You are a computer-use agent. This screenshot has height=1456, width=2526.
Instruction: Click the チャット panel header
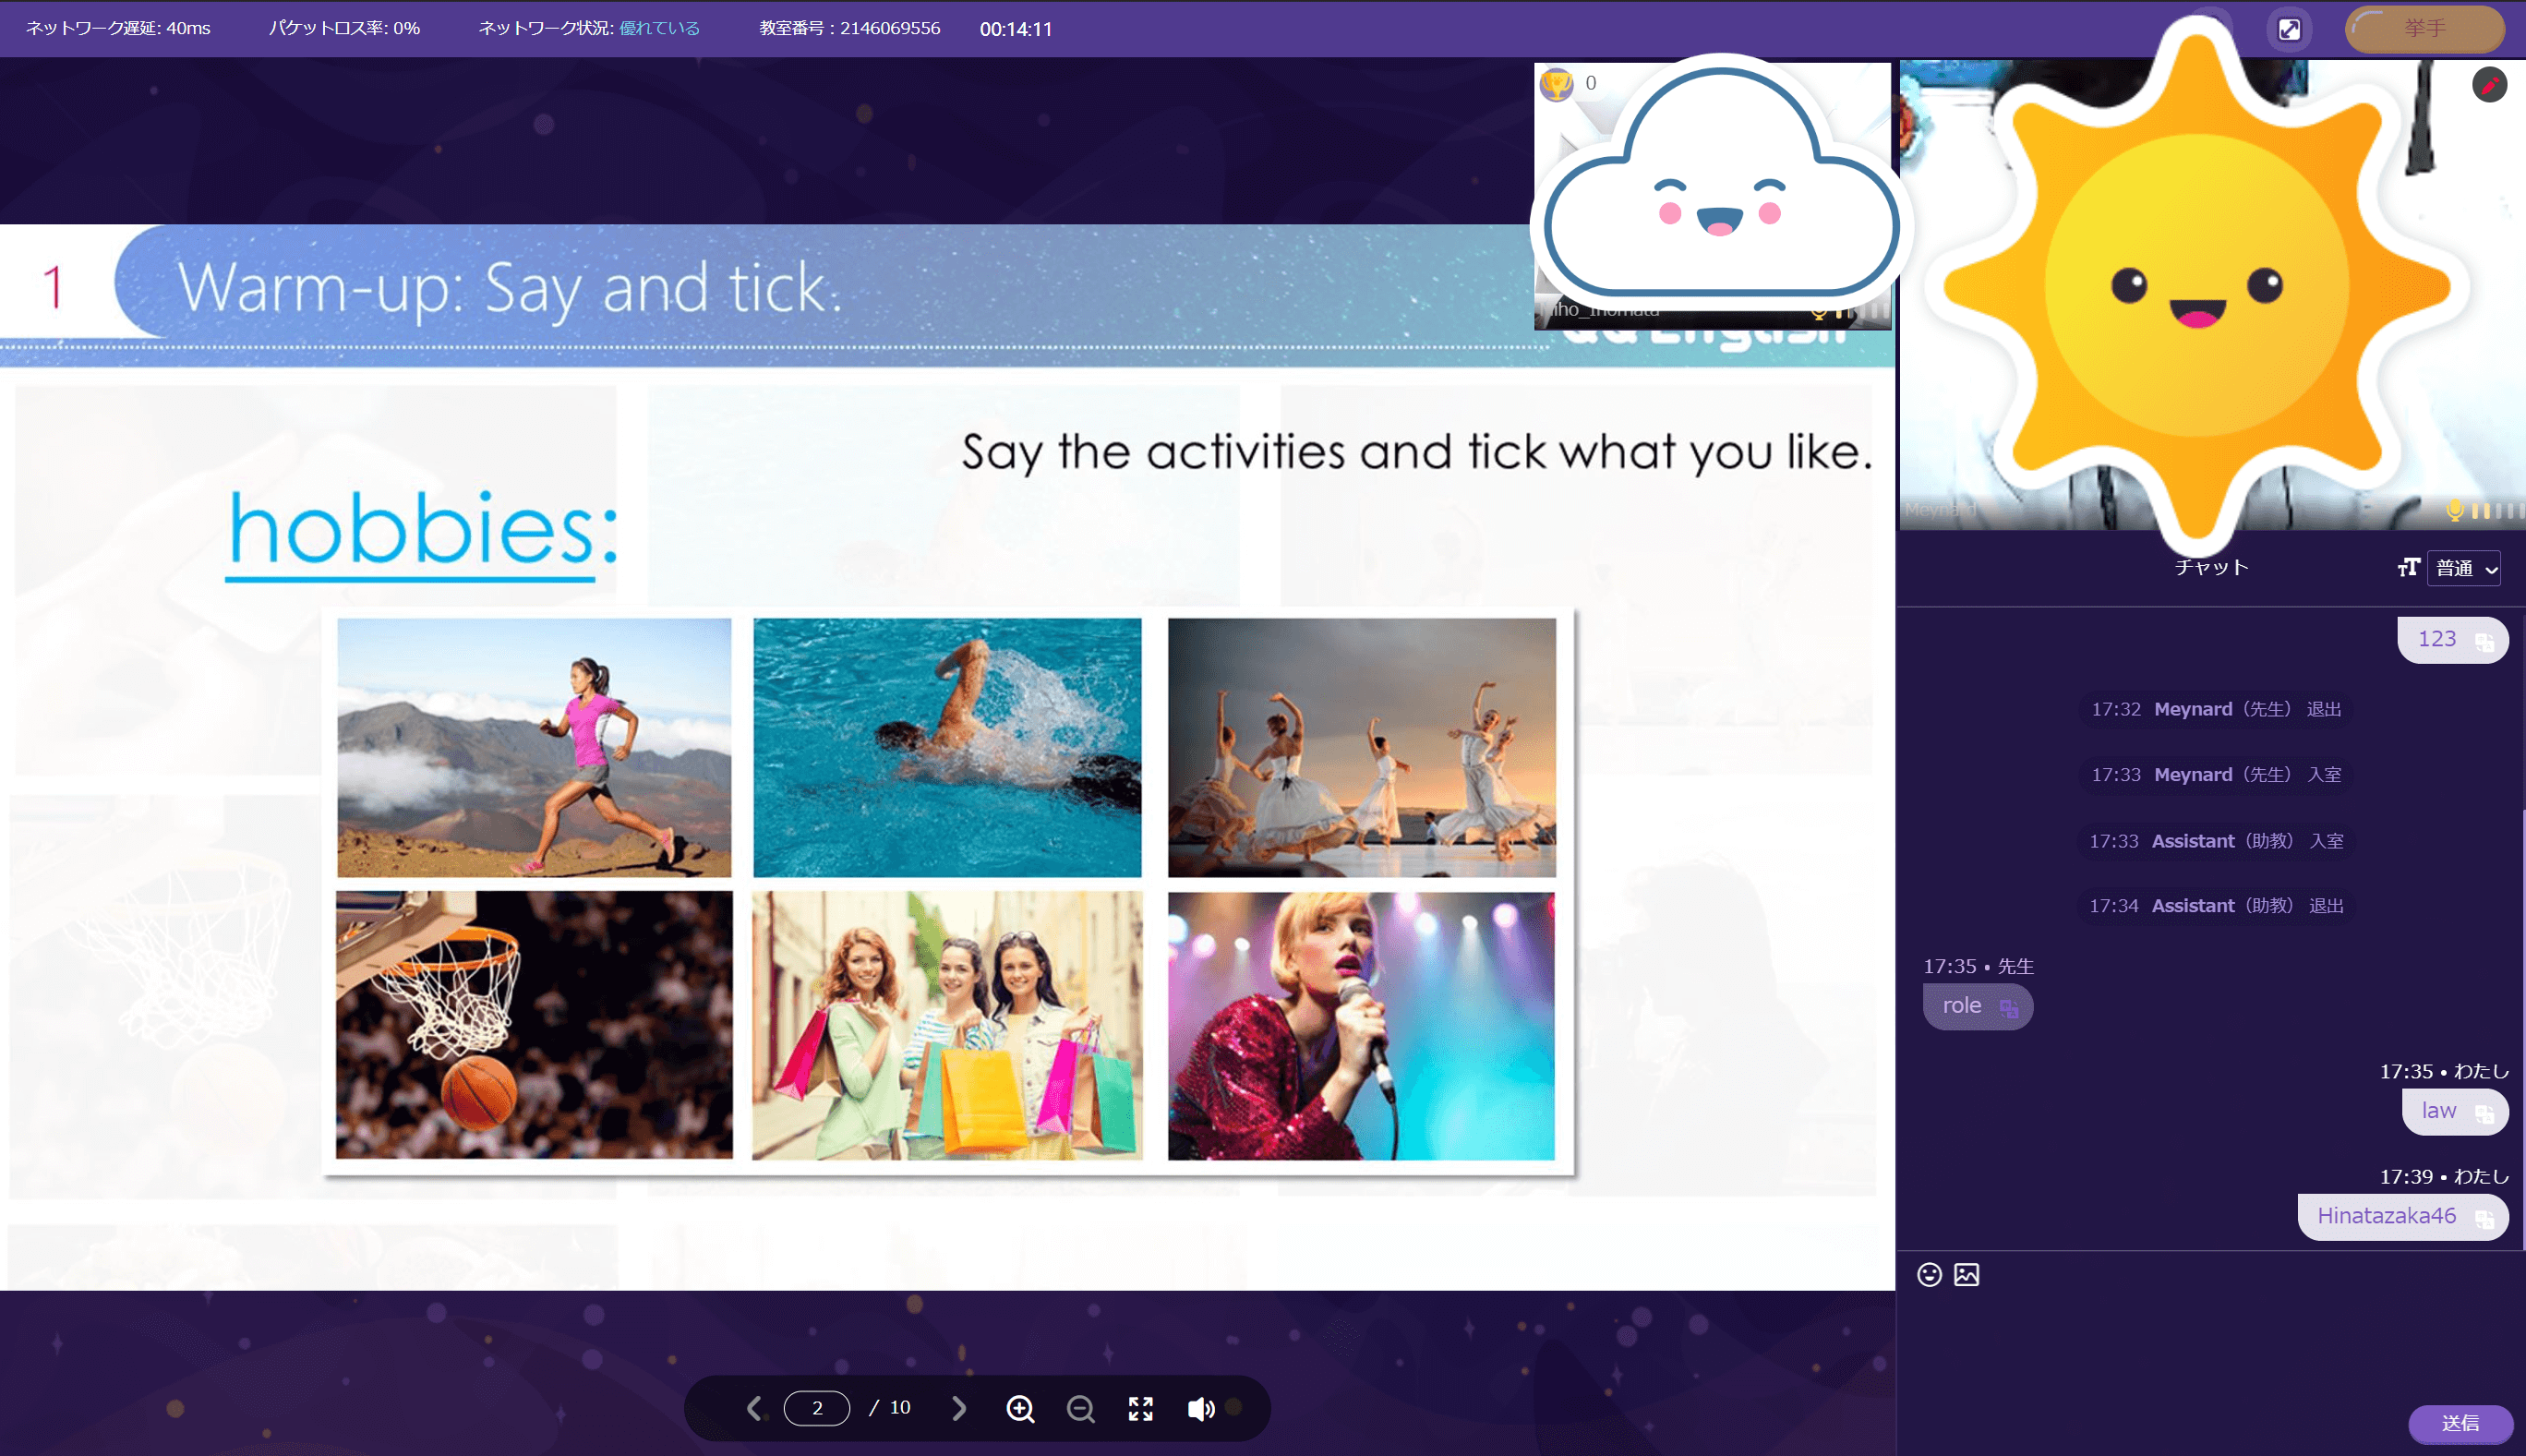pos(2211,568)
